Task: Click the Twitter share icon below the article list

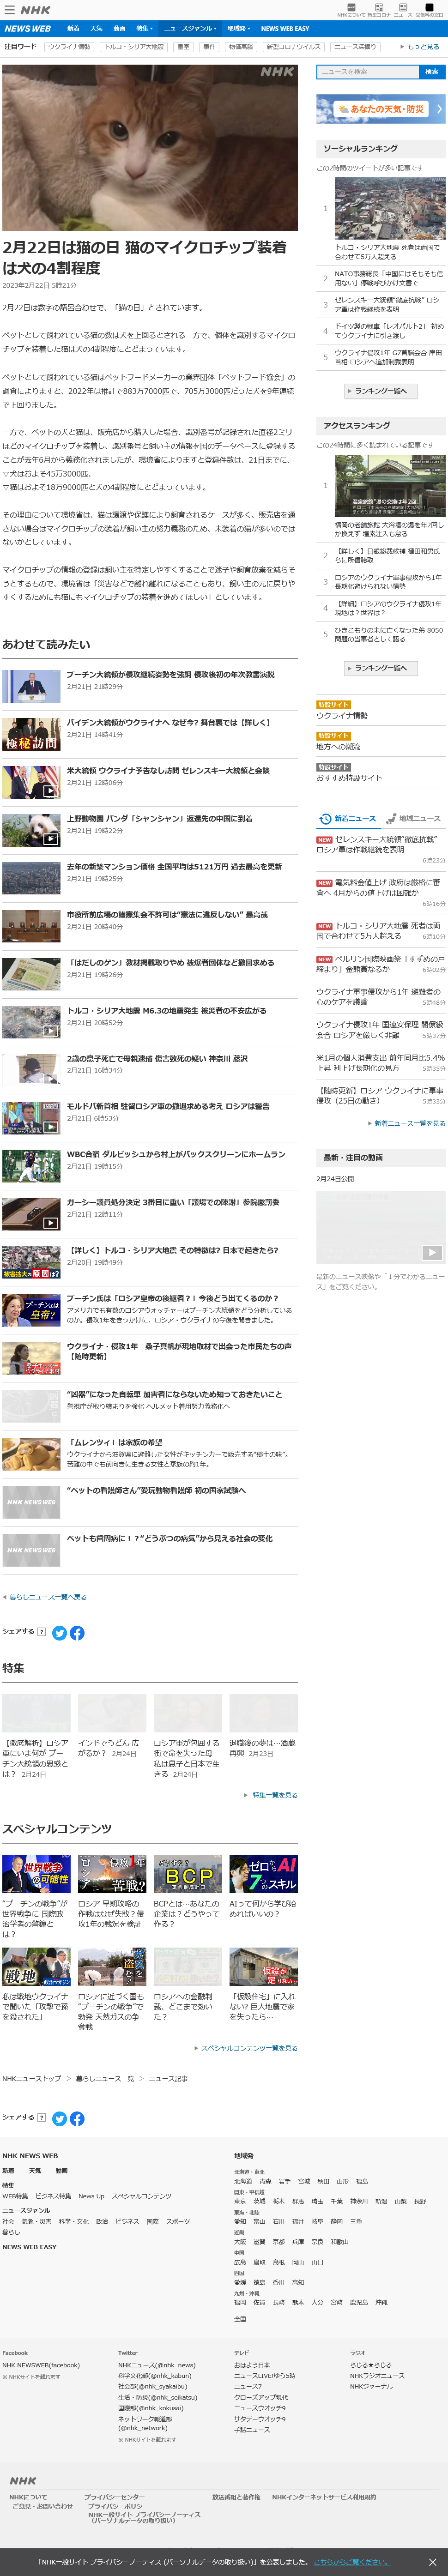Action: pyautogui.click(x=60, y=1633)
